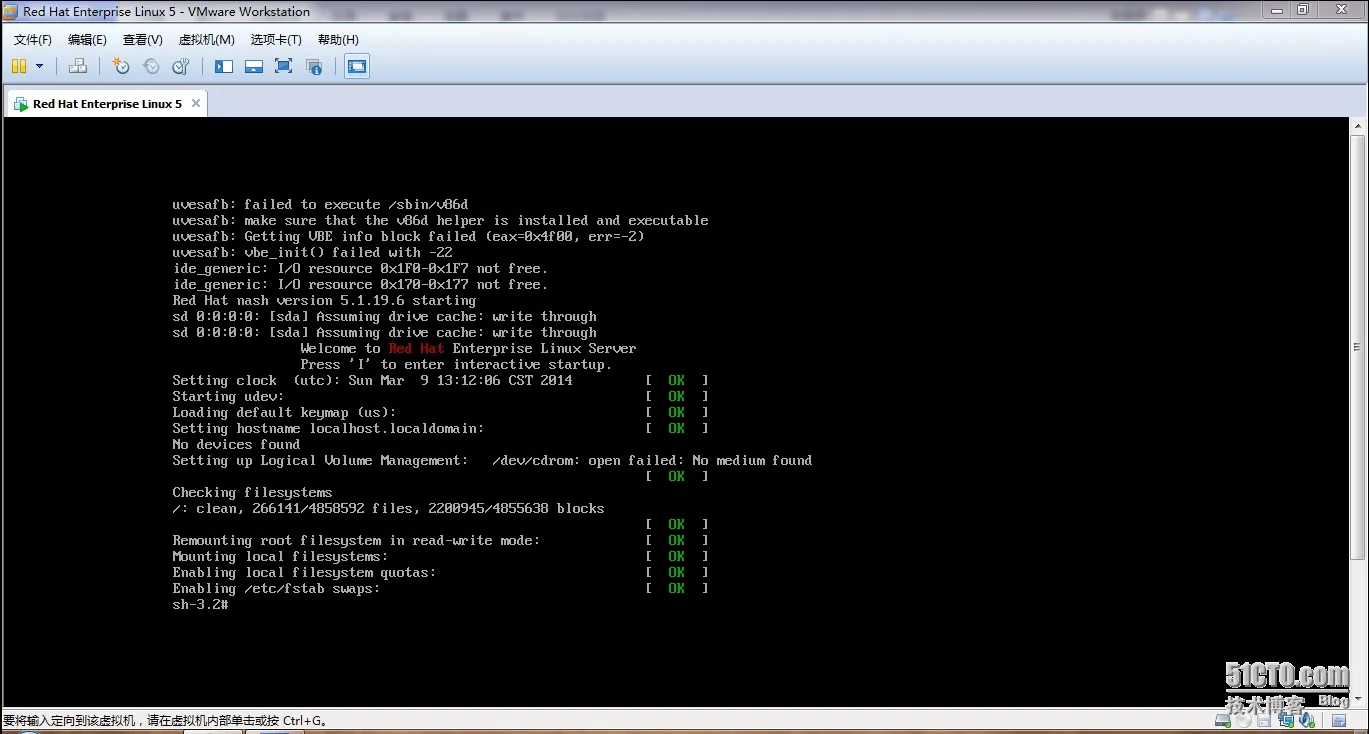Suspend the virtual machine with the pause icon
1369x734 pixels.
[x=19, y=66]
